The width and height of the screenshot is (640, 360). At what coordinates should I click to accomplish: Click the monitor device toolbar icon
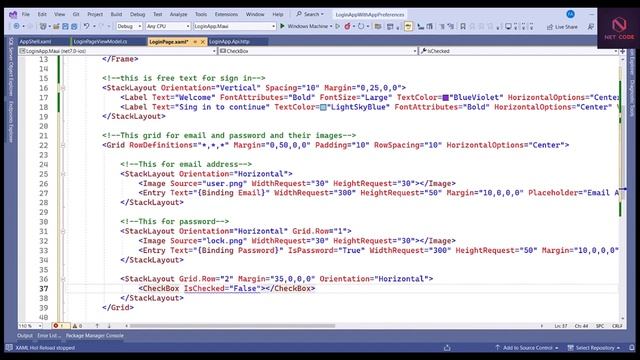508,27
